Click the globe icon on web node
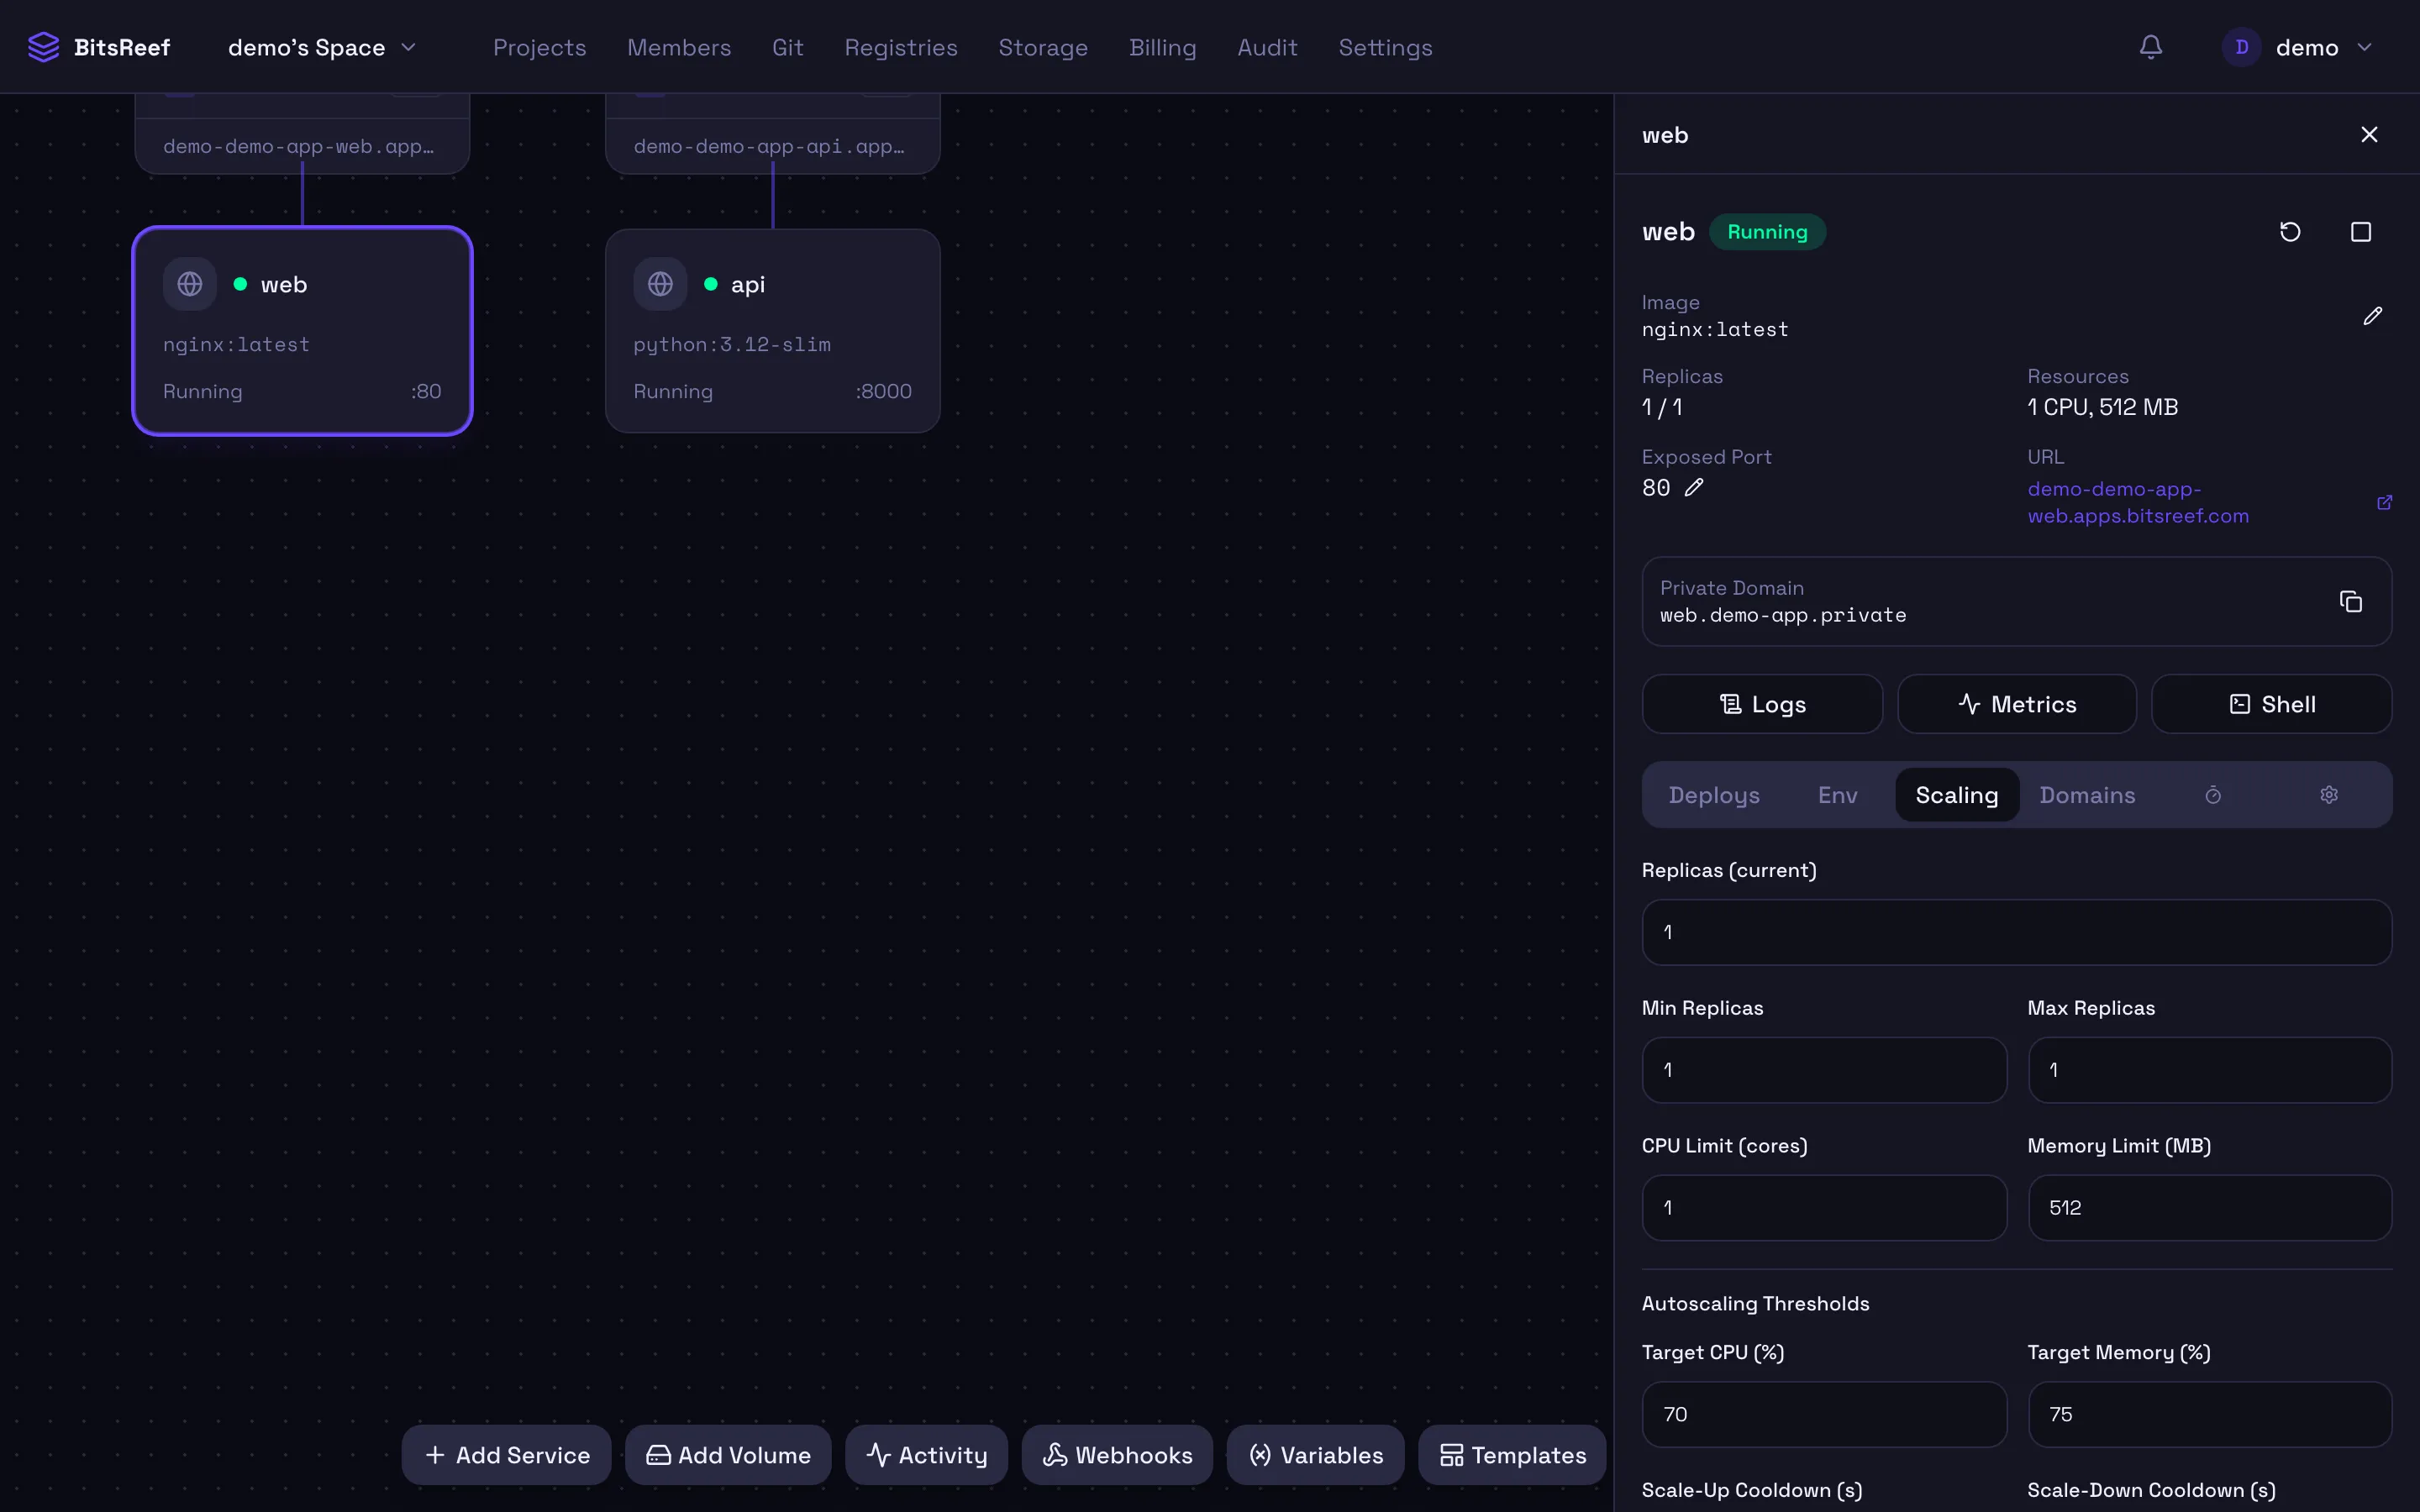The image size is (2420, 1512). tap(190, 284)
